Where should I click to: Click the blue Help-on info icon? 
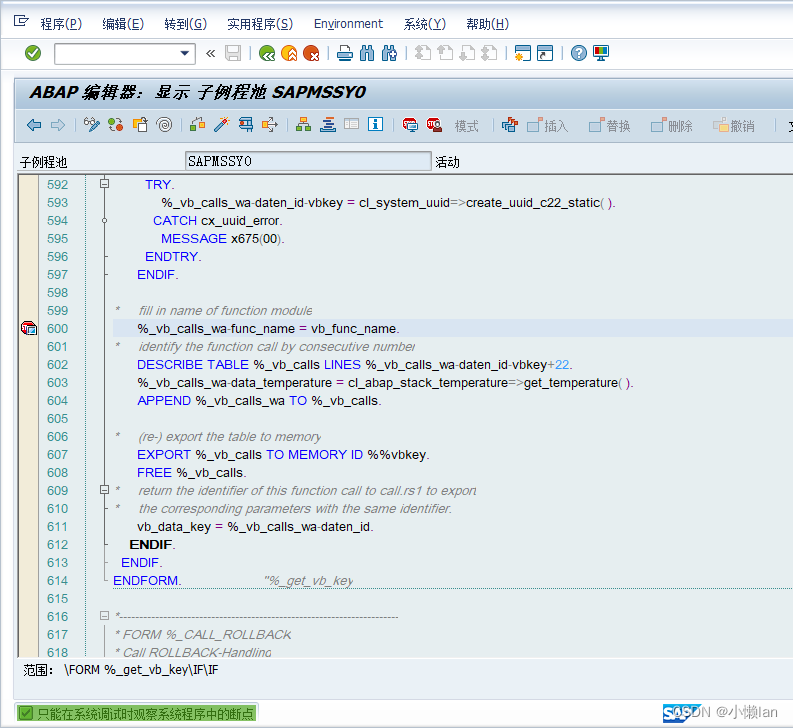pos(375,124)
